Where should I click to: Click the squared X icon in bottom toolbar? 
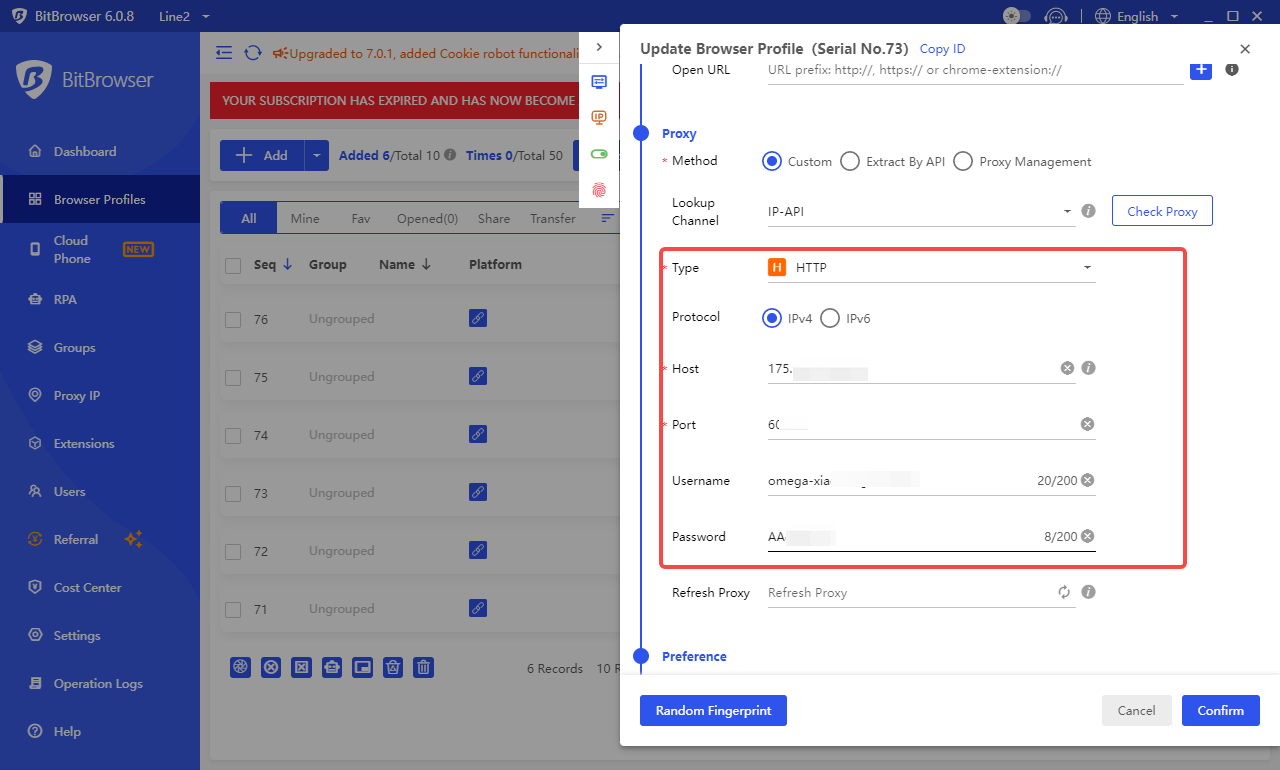point(301,668)
